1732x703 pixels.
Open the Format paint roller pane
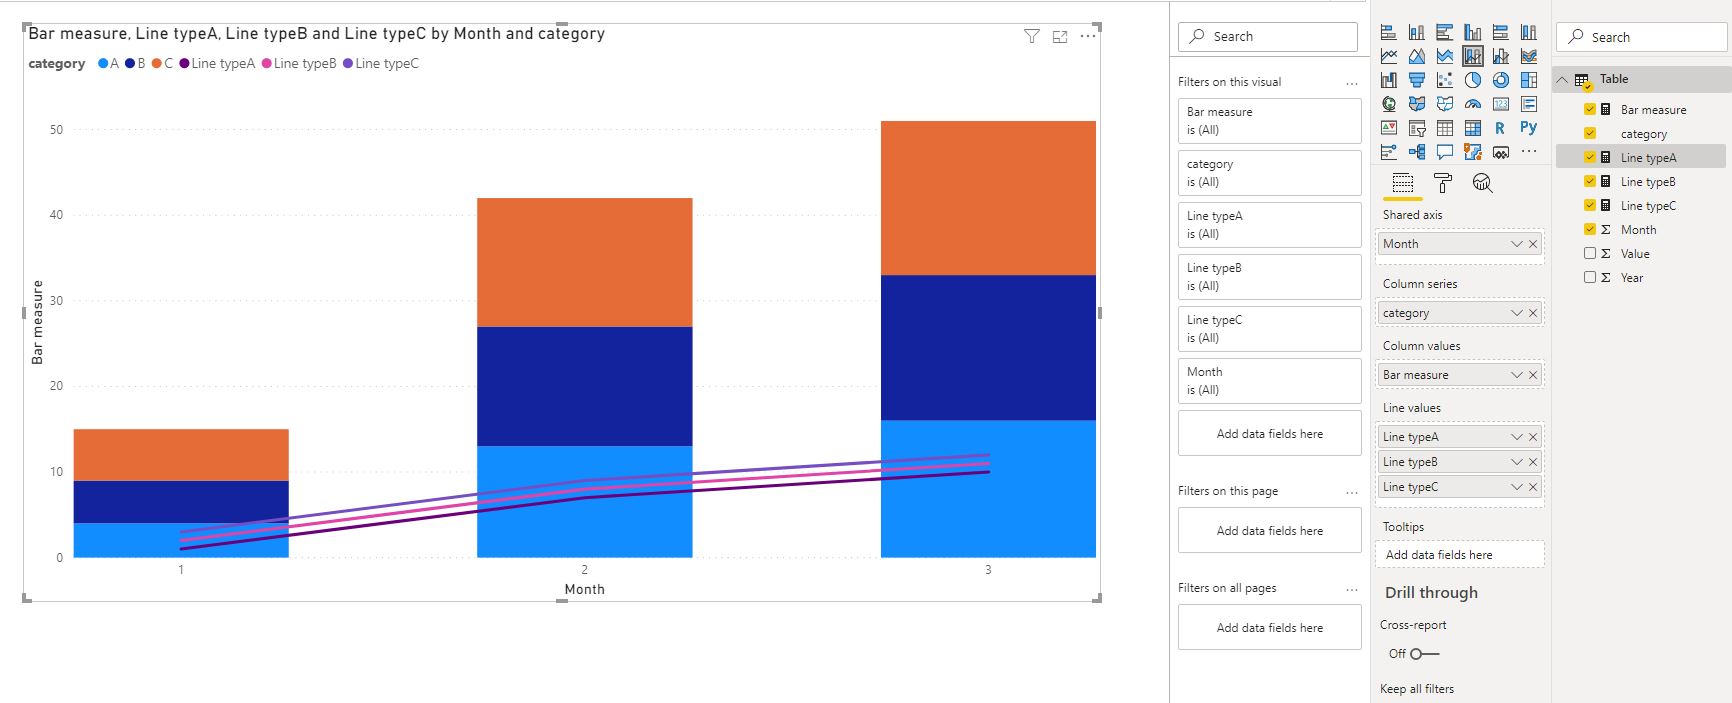[1442, 183]
